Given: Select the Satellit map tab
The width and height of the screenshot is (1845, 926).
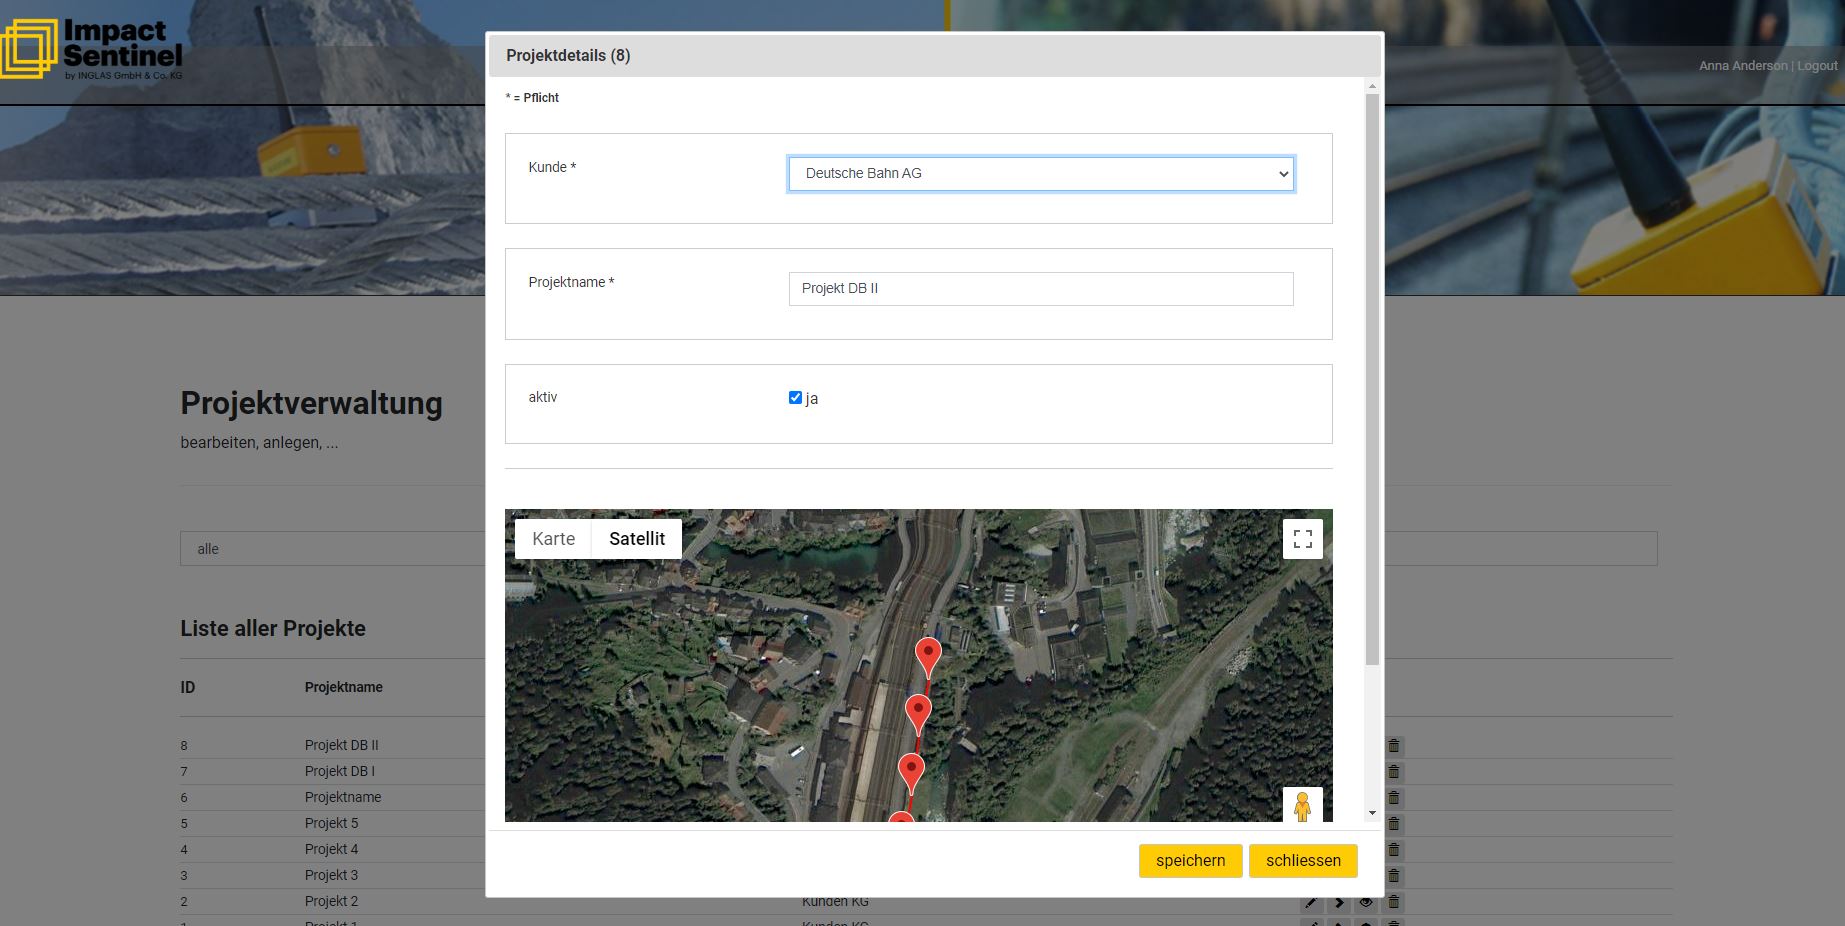Looking at the screenshot, I should tap(637, 539).
